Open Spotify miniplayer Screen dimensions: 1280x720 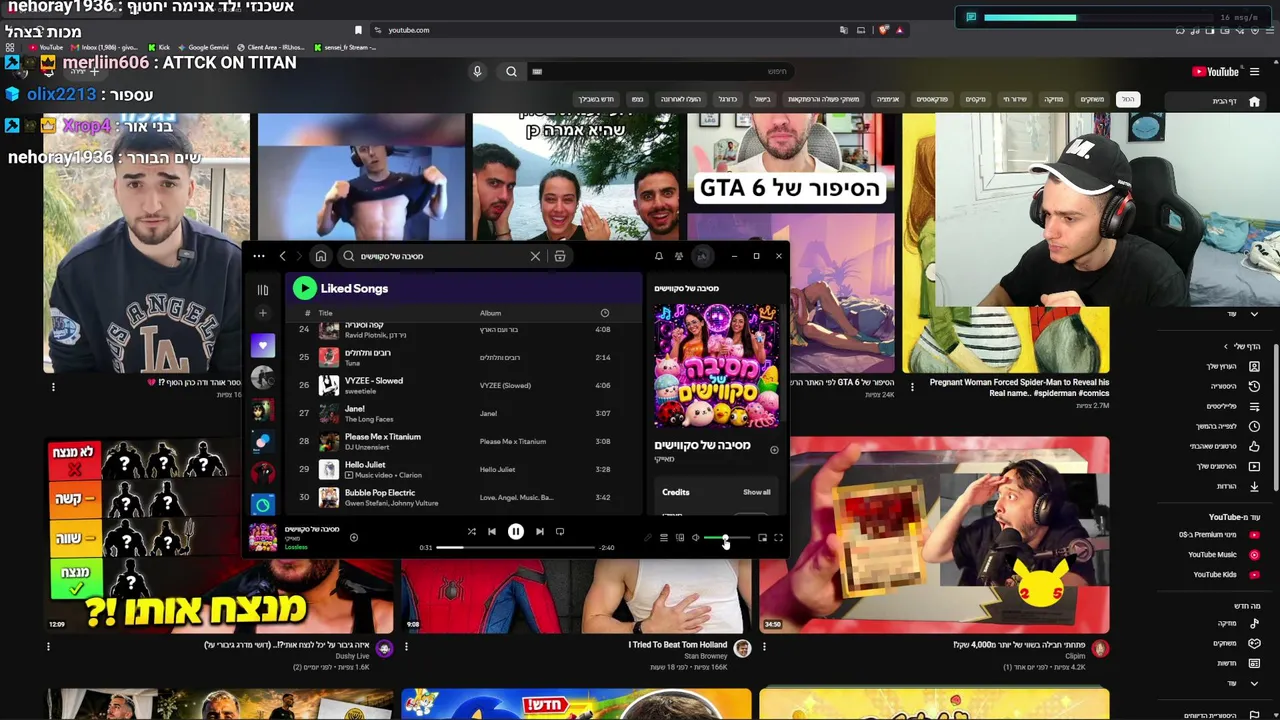[x=762, y=538]
